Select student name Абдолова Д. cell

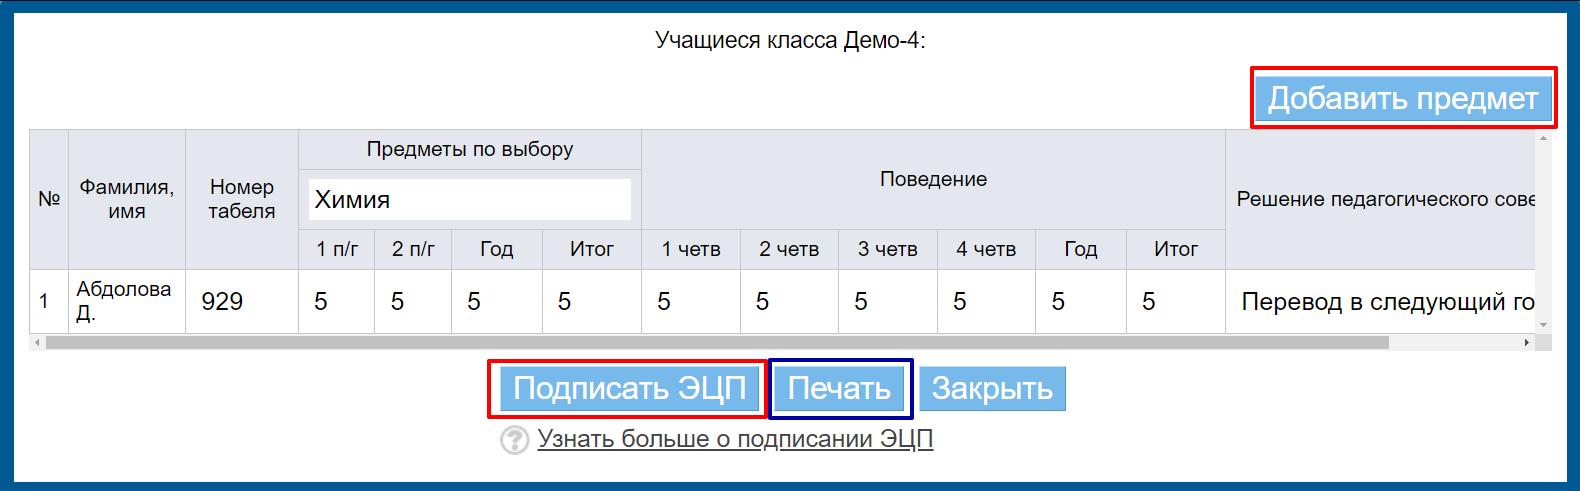pos(126,301)
